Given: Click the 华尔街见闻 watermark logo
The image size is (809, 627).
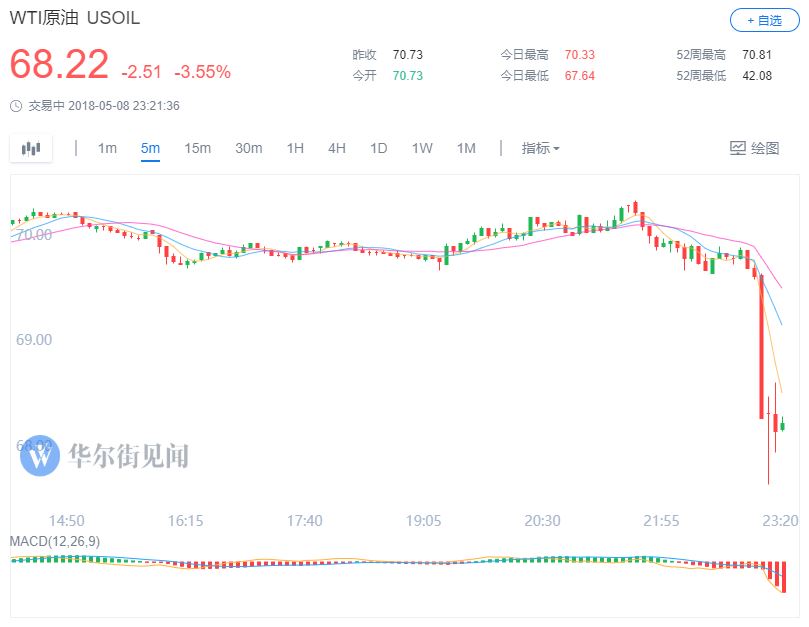Looking at the screenshot, I should [x=42, y=456].
